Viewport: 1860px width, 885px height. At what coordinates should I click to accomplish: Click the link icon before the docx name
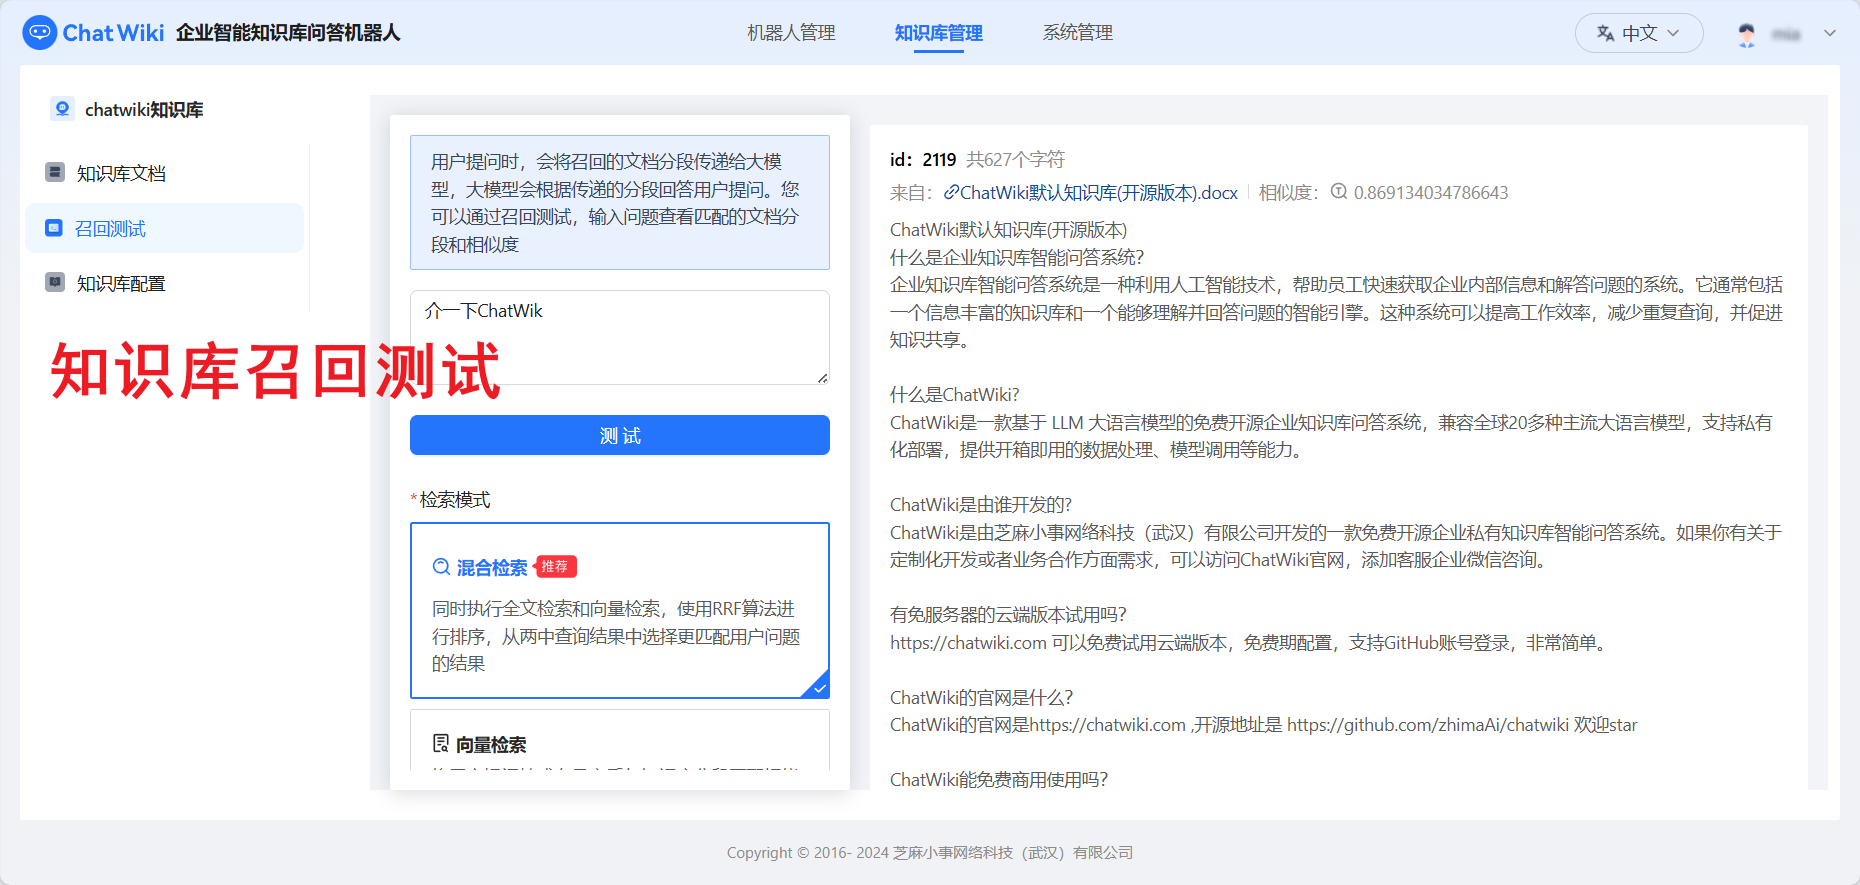click(x=951, y=192)
